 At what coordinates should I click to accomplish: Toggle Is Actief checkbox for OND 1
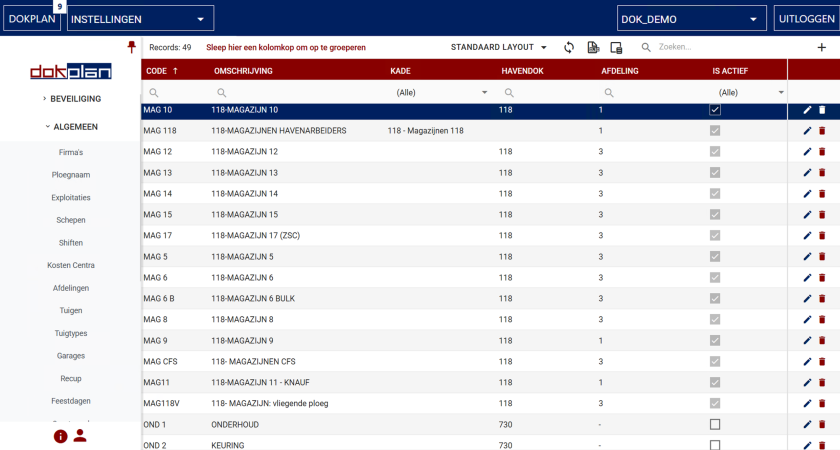click(x=714, y=425)
